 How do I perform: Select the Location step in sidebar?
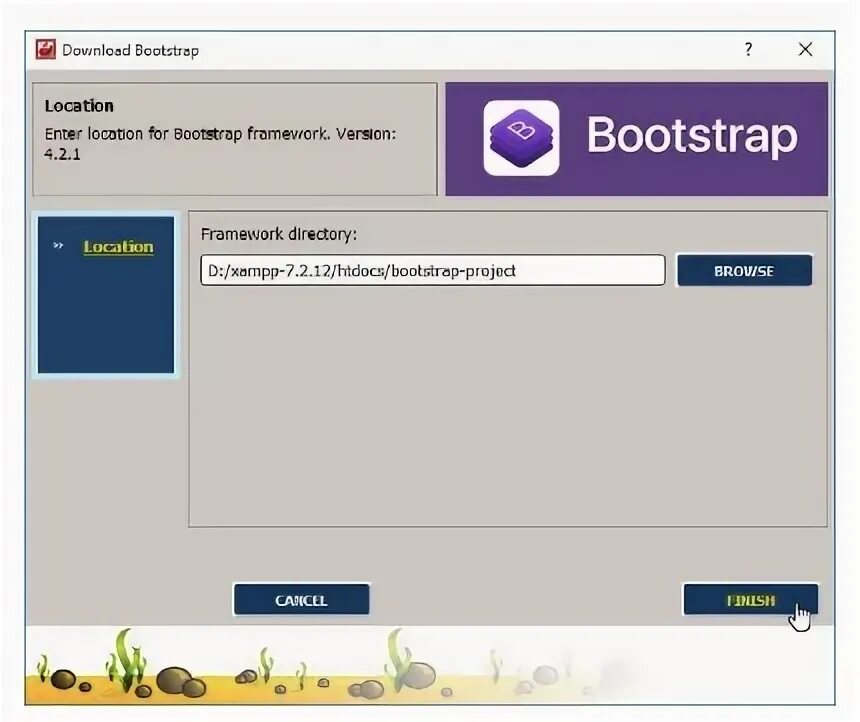pos(118,247)
